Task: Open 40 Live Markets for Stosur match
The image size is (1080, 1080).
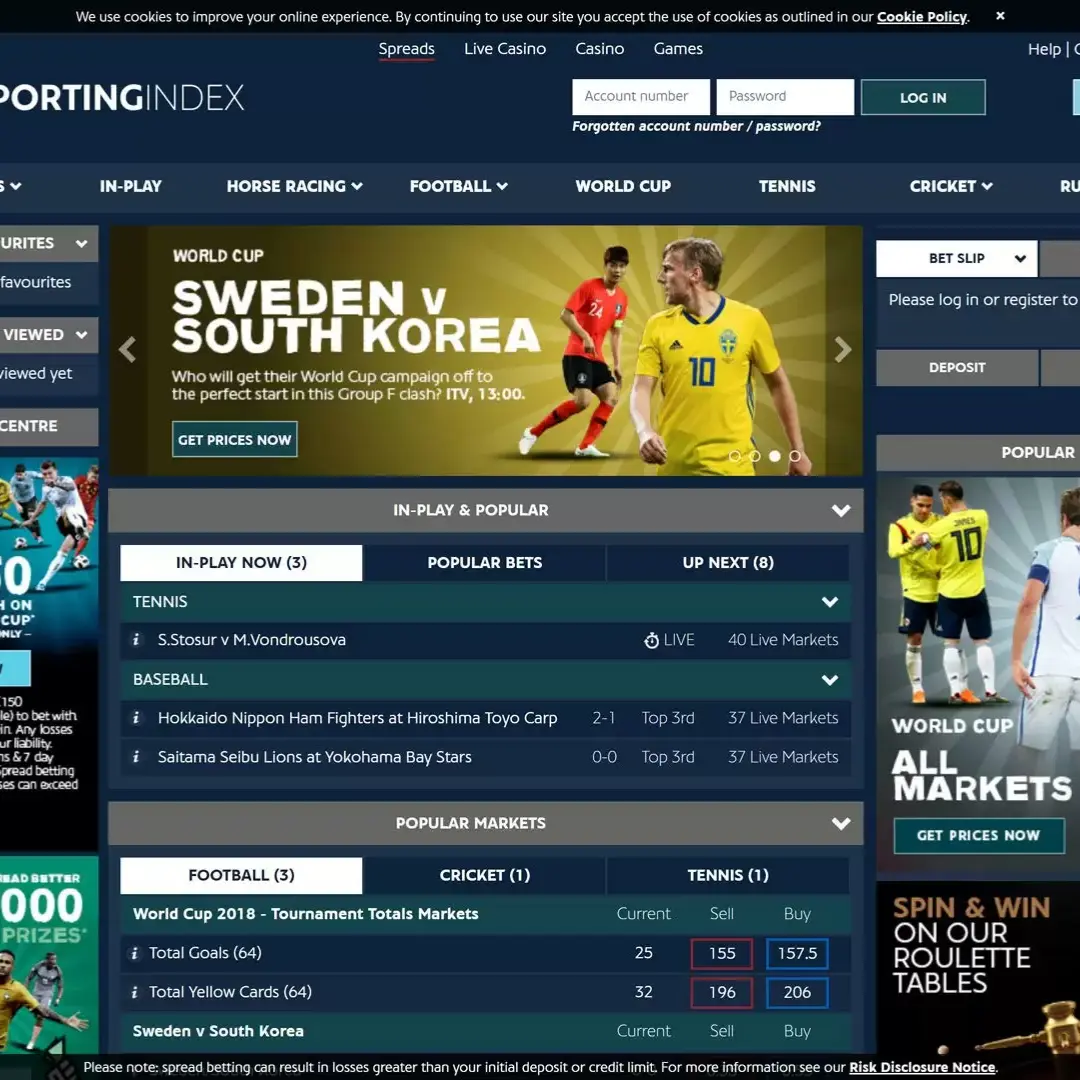Action: 783,640
